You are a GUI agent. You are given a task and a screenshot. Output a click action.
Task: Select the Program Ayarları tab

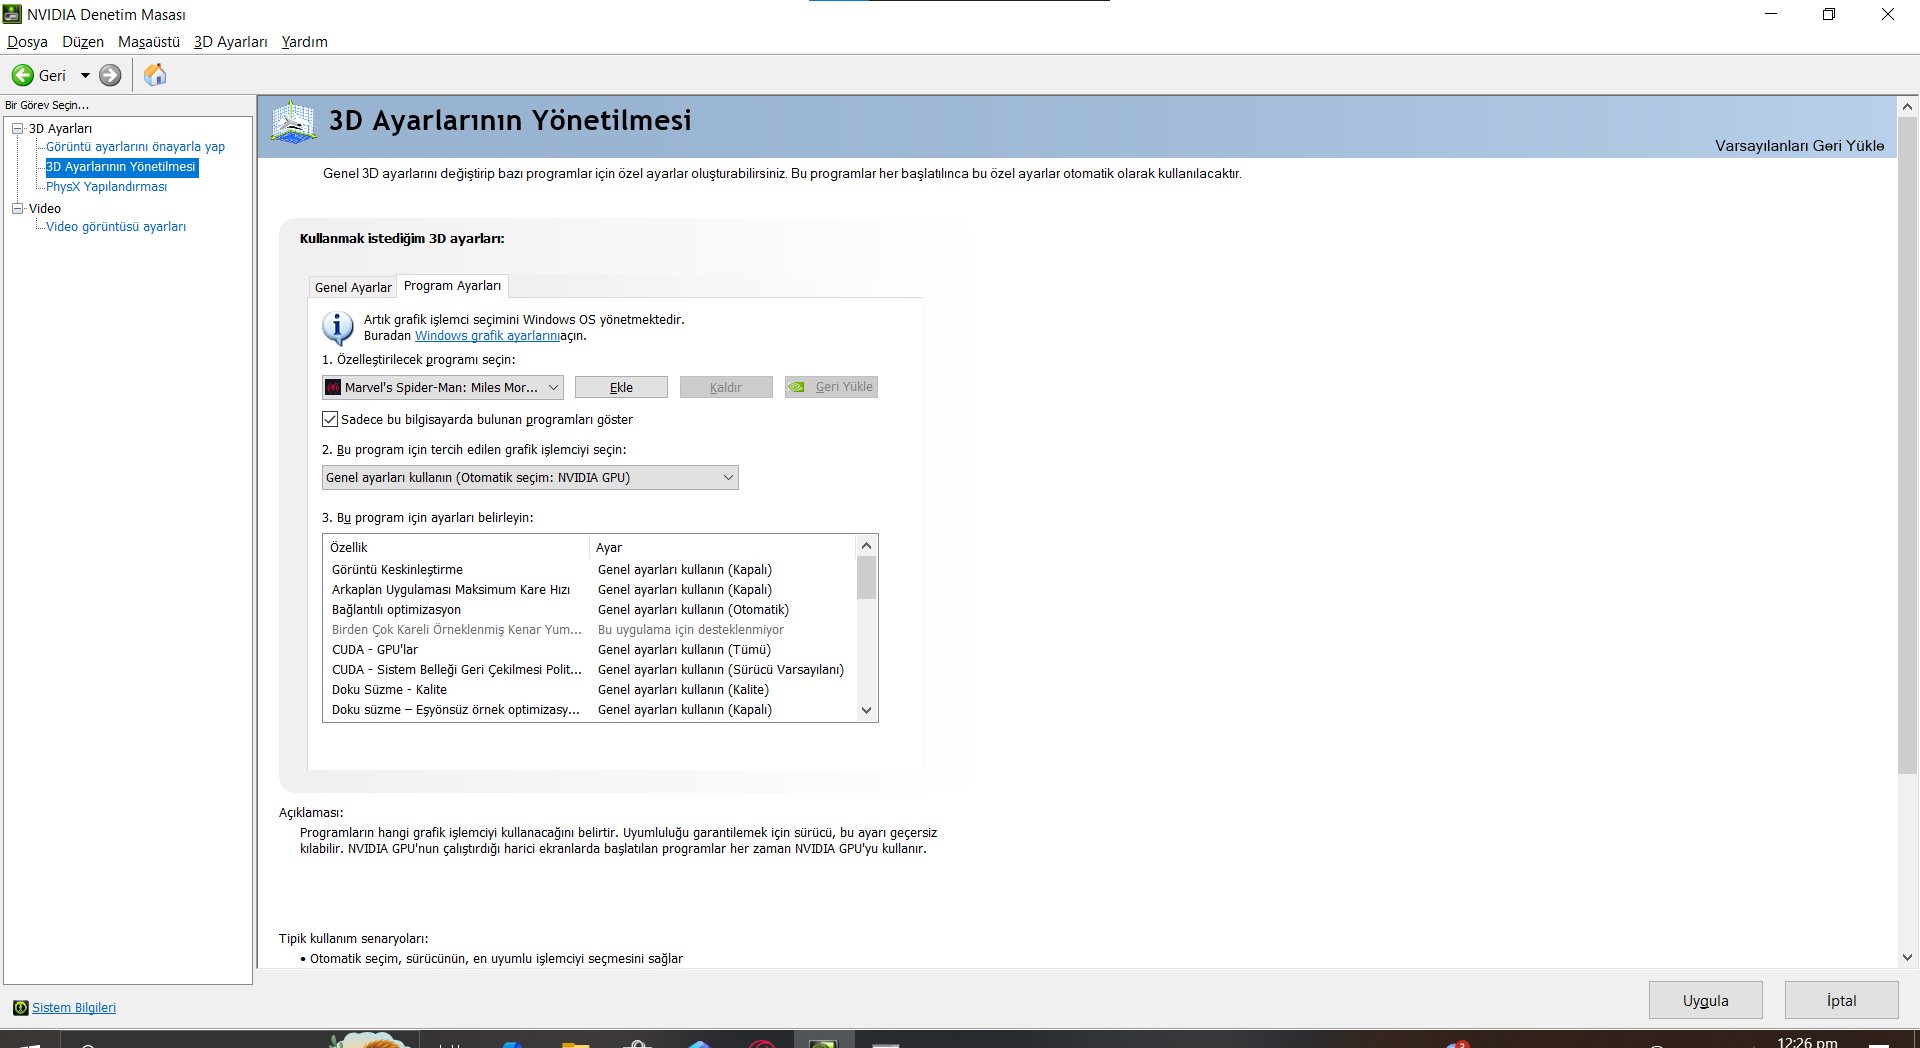[453, 286]
